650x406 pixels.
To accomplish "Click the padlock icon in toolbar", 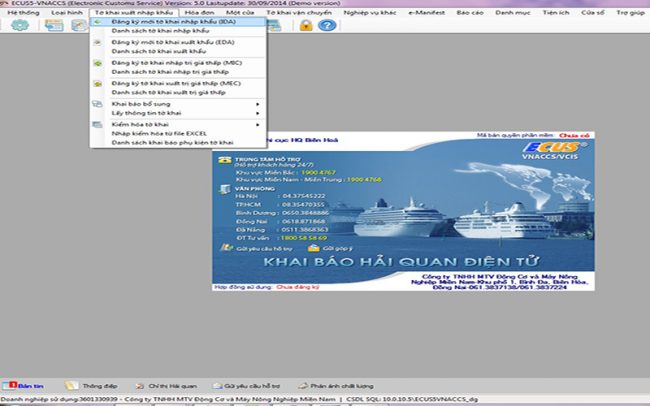I will tap(305, 25).
